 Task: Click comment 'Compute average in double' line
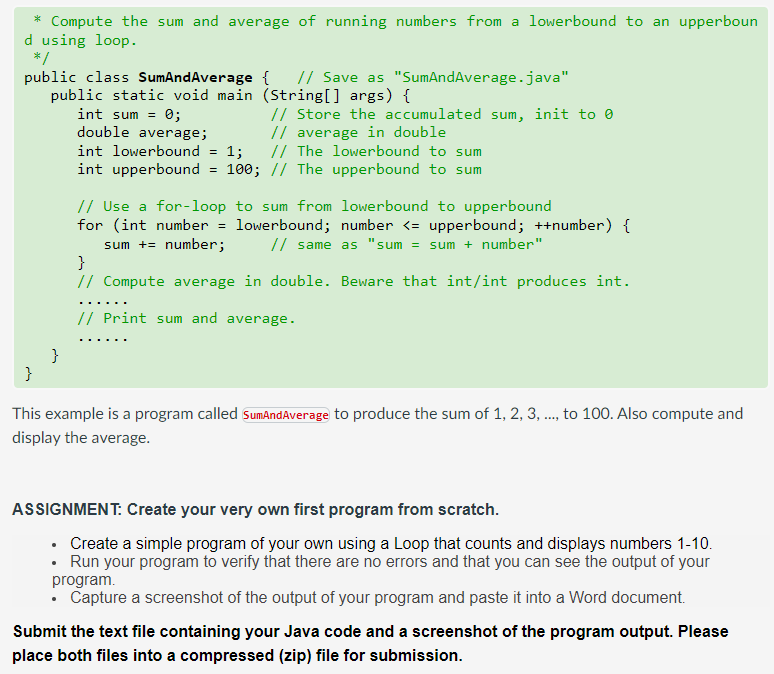pyautogui.click(x=353, y=281)
